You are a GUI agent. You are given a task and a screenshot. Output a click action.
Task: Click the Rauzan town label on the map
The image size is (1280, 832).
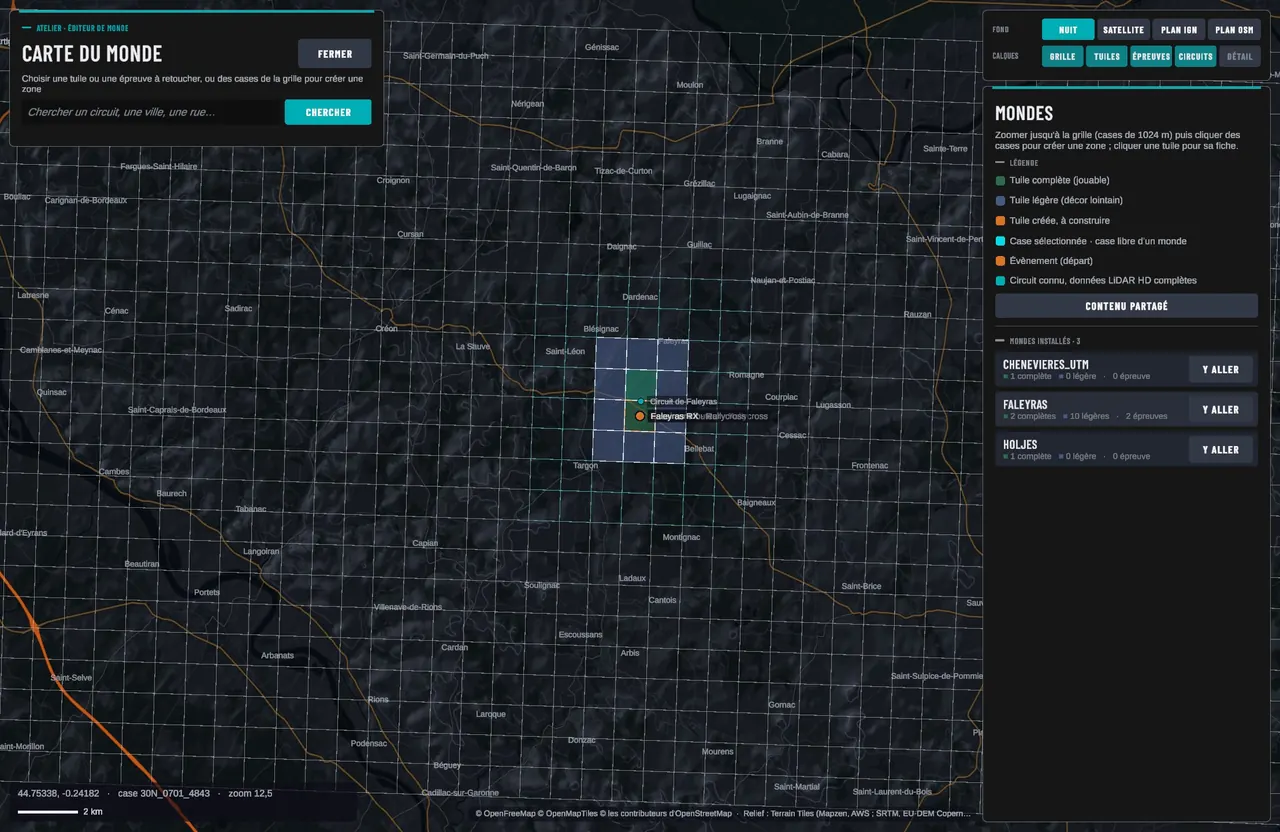[917, 314]
